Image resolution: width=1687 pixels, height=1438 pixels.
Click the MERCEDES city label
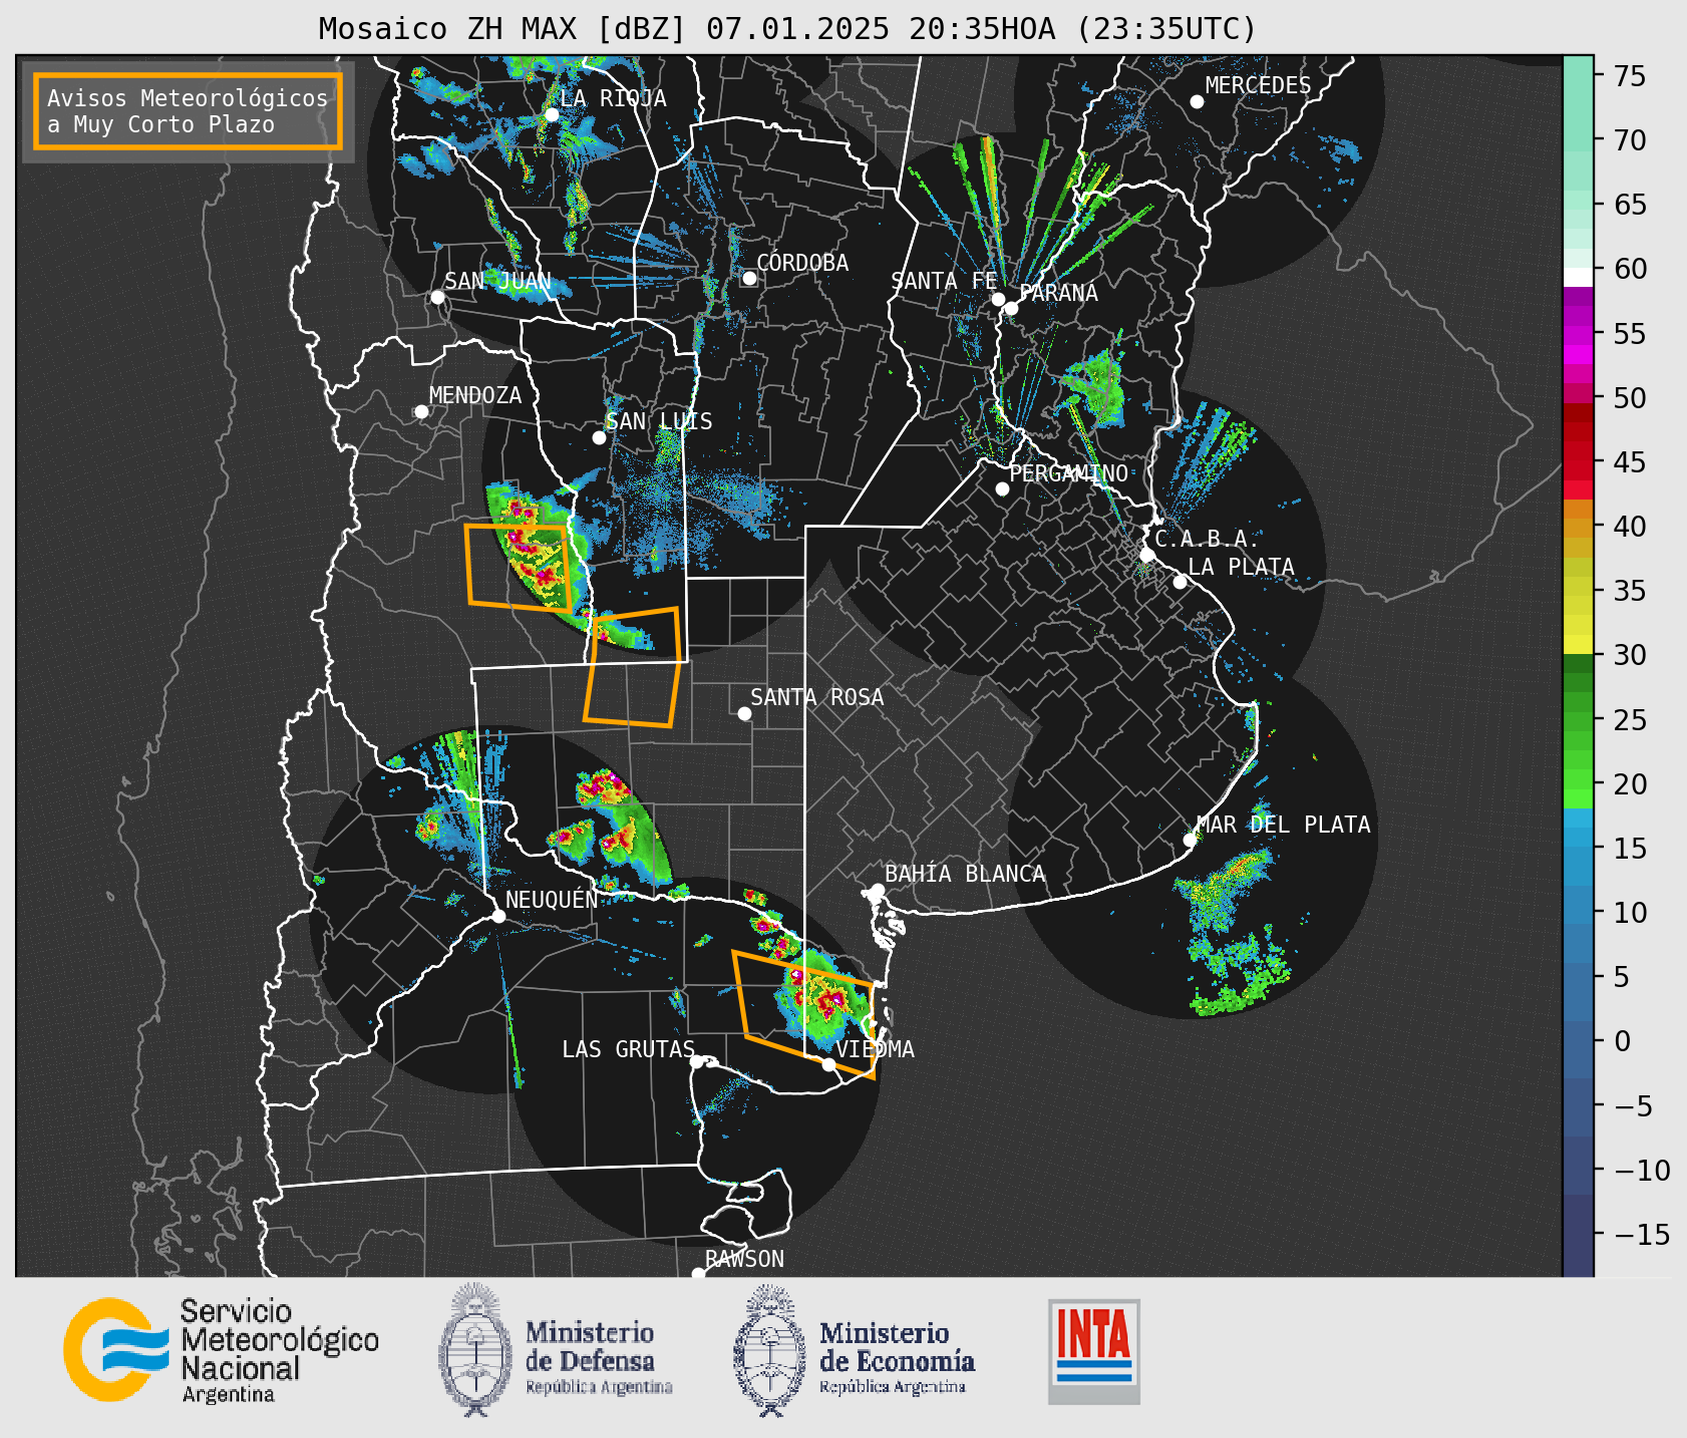tap(1257, 86)
